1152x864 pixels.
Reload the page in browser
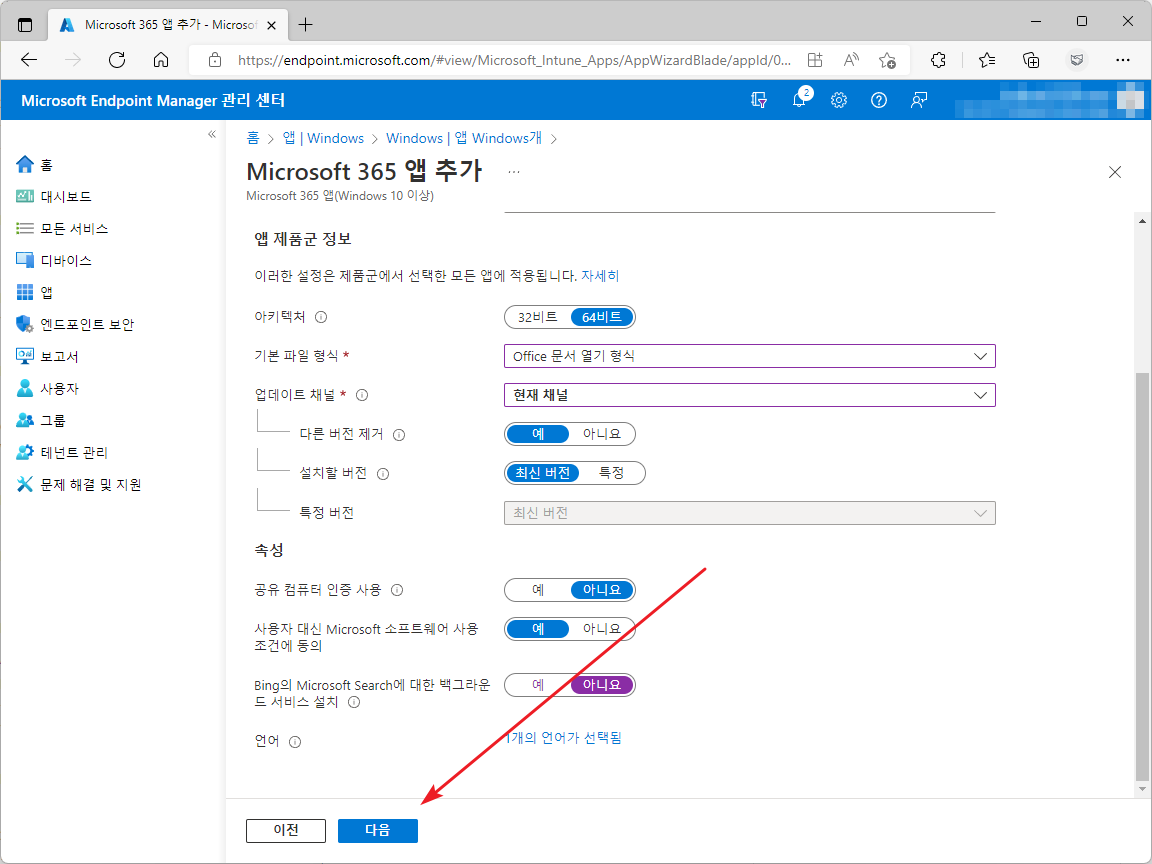click(x=117, y=60)
